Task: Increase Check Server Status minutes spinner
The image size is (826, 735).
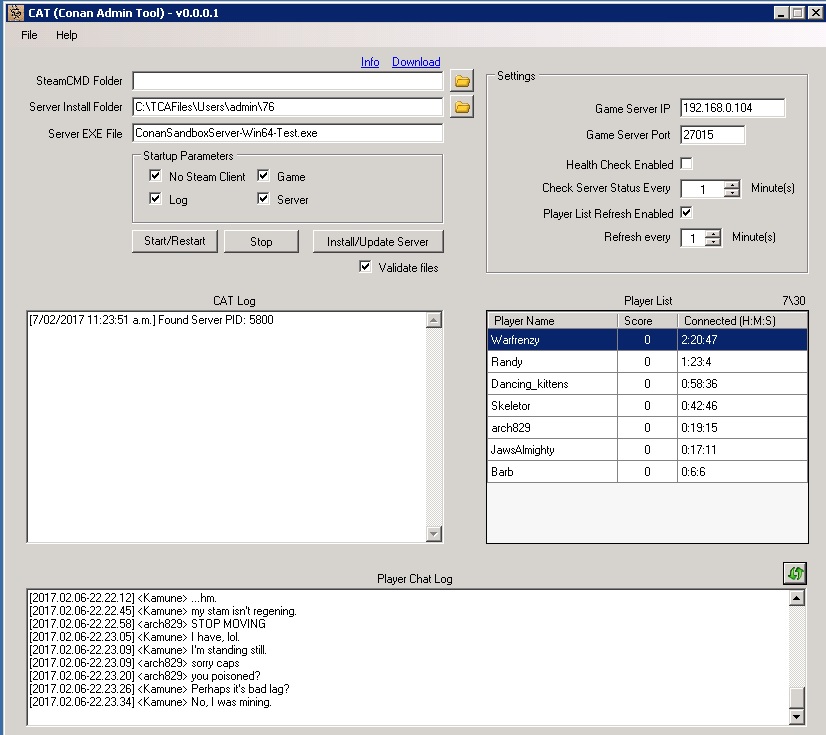Action: pyautogui.click(x=732, y=184)
